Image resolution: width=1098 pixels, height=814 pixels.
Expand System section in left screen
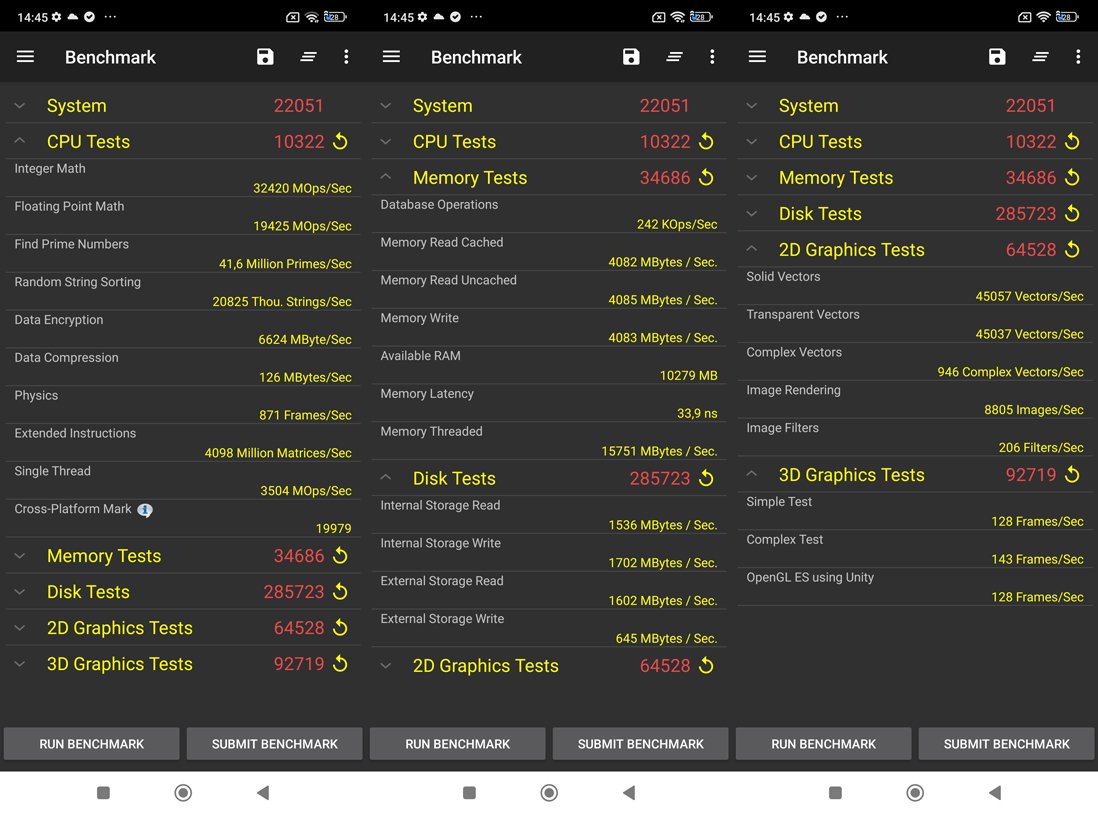tap(20, 106)
